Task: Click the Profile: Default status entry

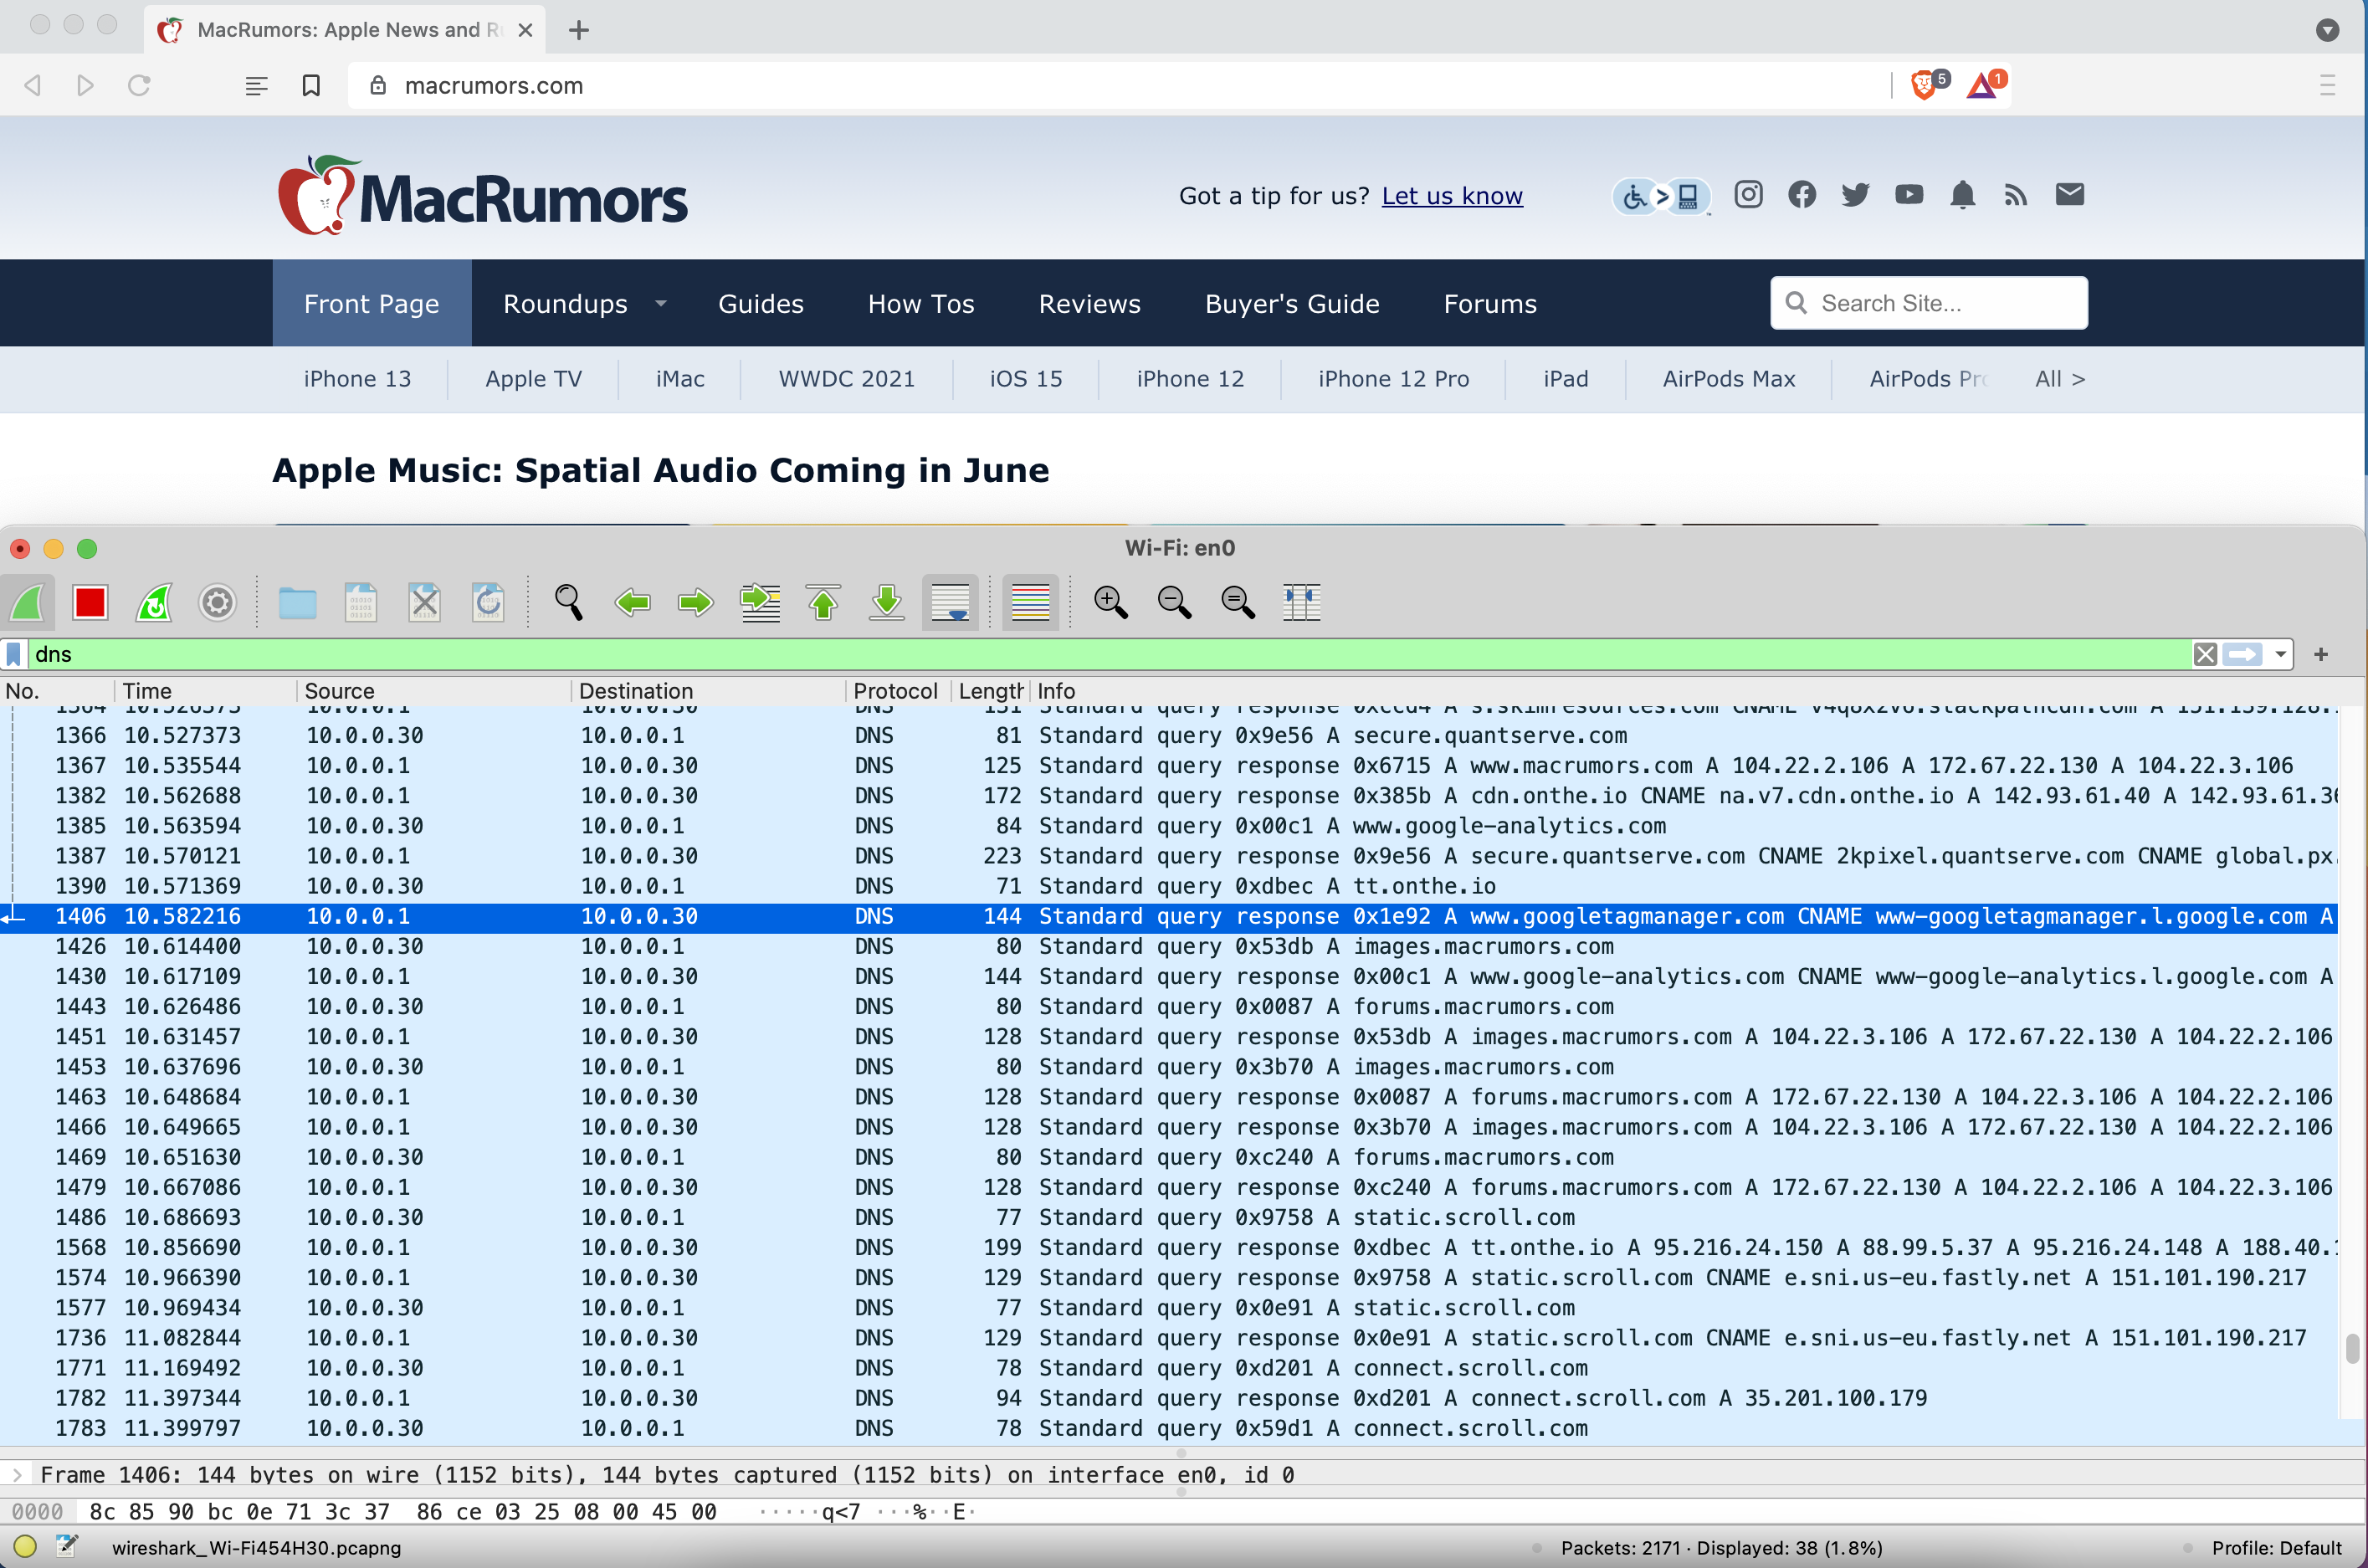Action: (2276, 1548)
